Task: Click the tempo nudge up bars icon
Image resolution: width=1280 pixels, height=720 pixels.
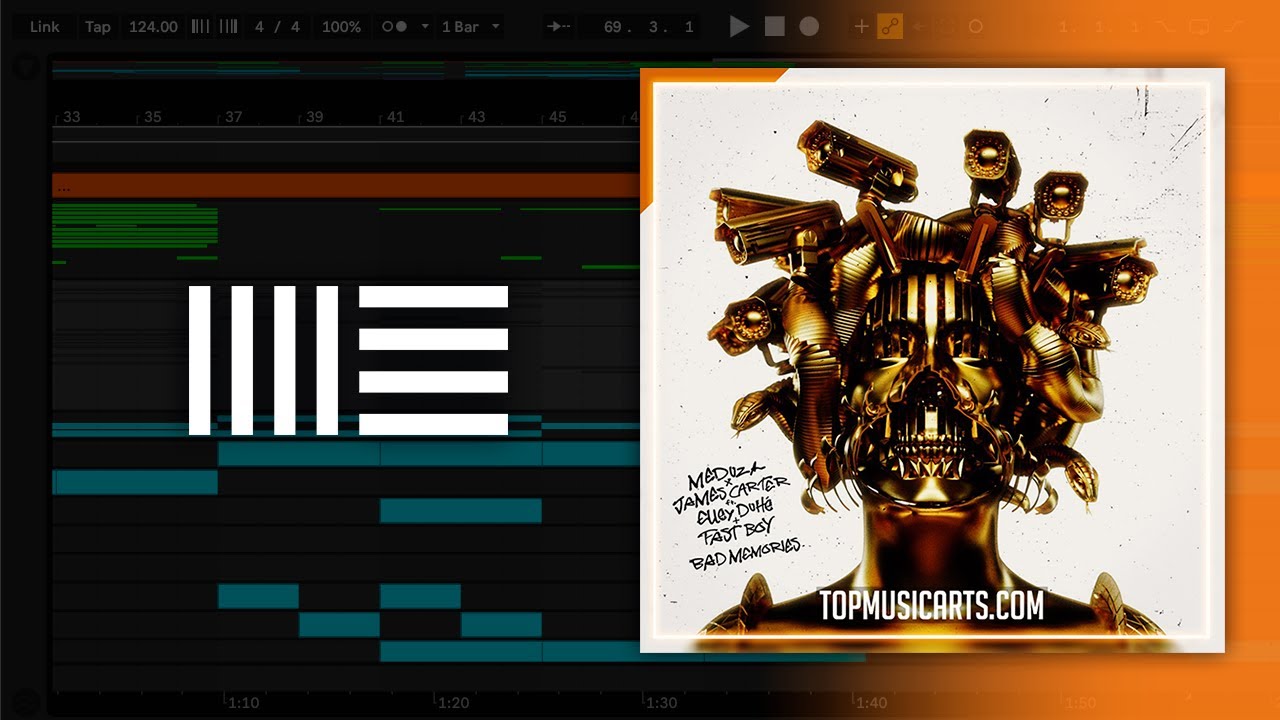Action: pos(228,27)
